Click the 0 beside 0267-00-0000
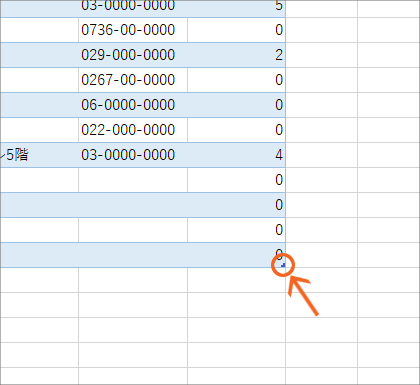 point(236,80)
